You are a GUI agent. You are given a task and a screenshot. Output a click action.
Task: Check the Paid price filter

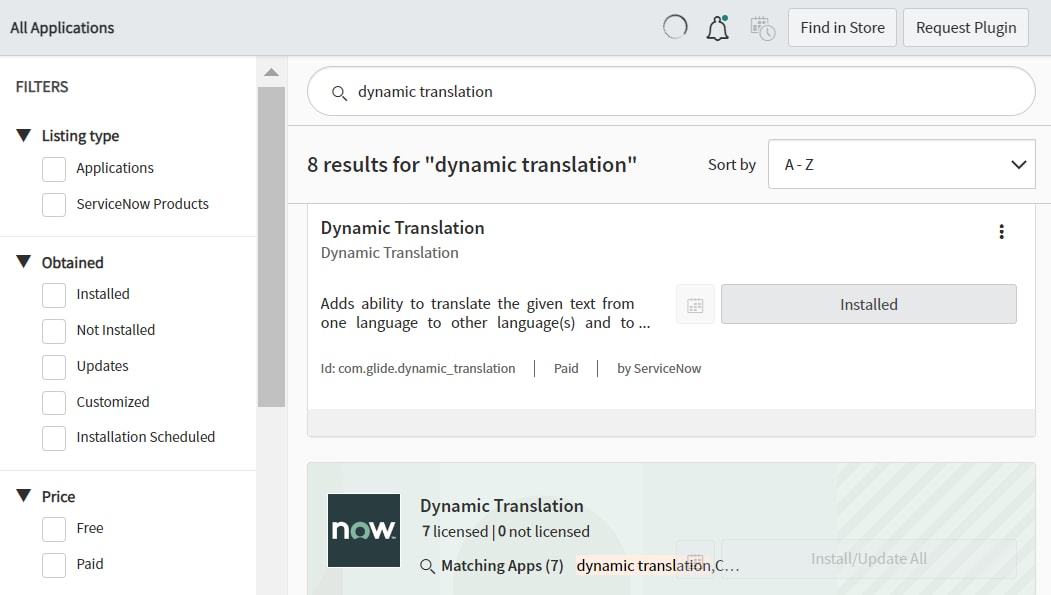(54, 565)
